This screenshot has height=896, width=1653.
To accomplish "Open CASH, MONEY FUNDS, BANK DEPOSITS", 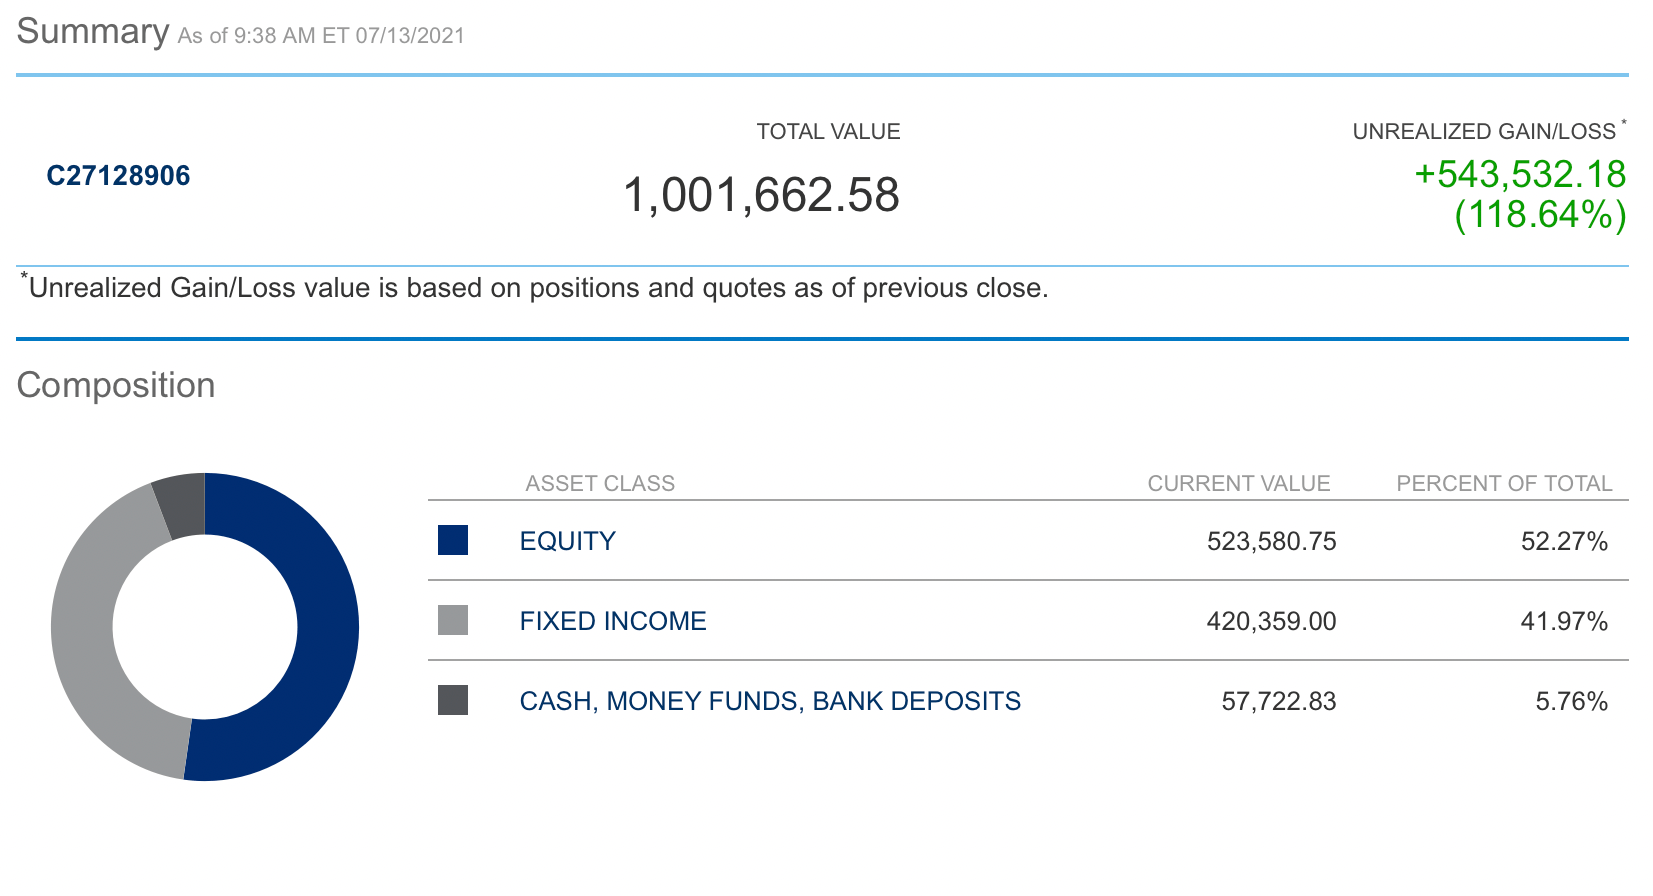I will [x=769, y=701].
